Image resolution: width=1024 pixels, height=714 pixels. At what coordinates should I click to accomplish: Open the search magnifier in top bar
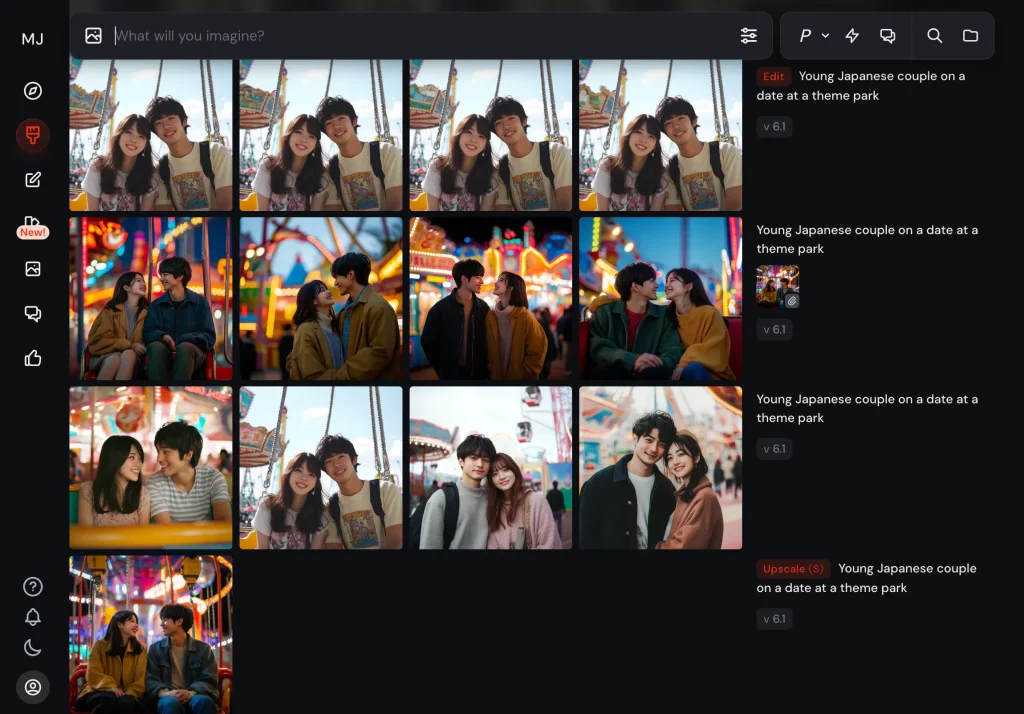point(935,36)
